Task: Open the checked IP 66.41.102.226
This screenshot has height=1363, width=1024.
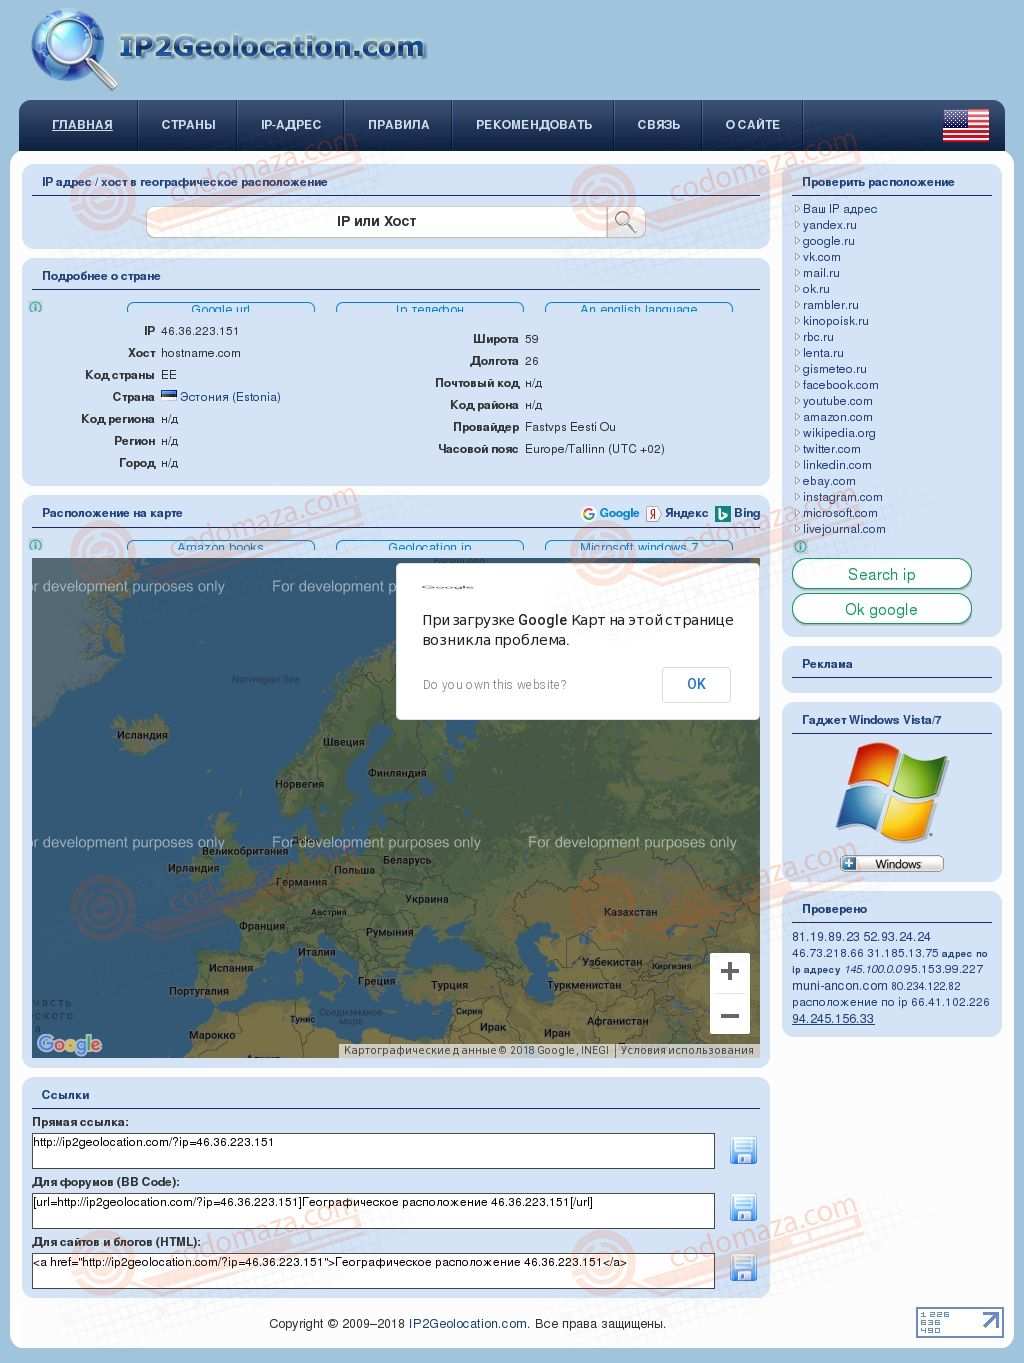Action: tap(948, 1002)
